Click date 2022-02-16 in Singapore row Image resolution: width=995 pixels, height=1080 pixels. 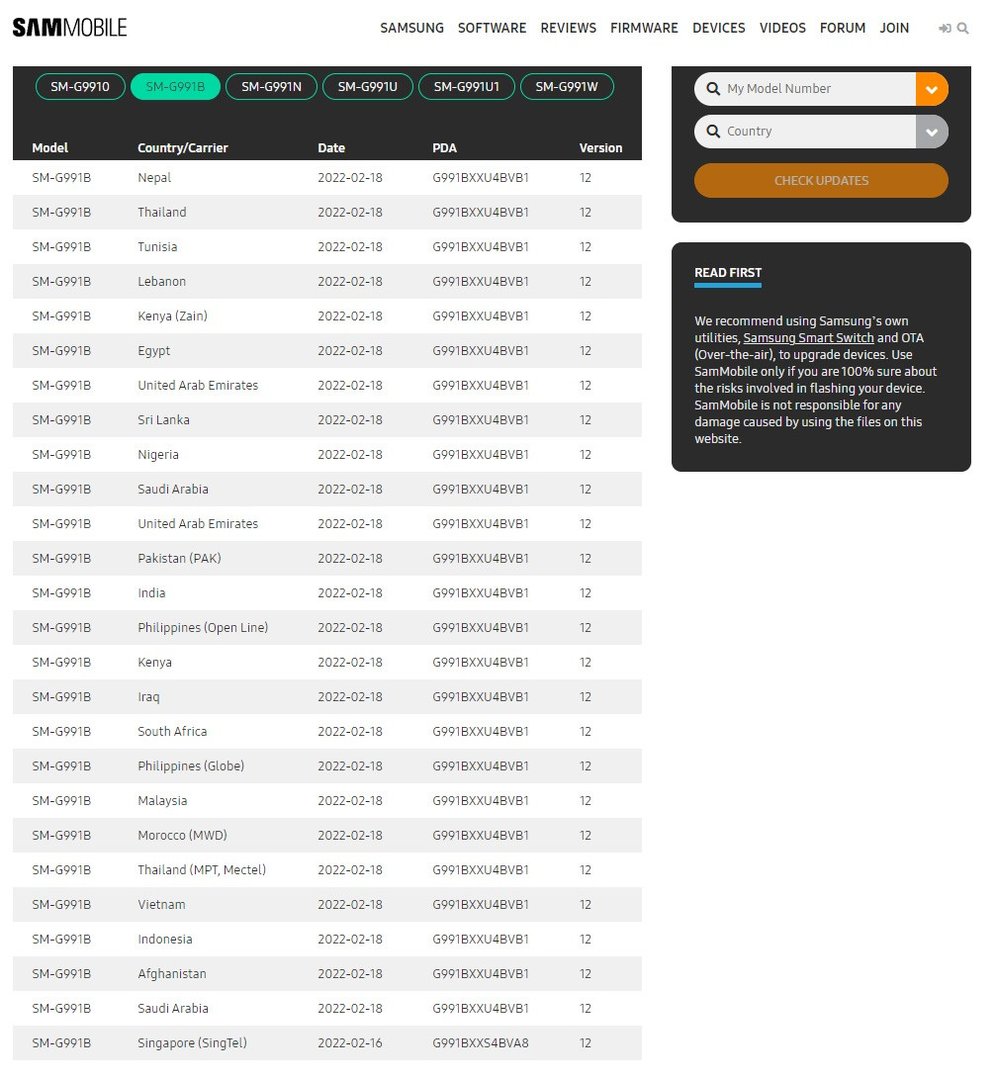pos(350,1043)
